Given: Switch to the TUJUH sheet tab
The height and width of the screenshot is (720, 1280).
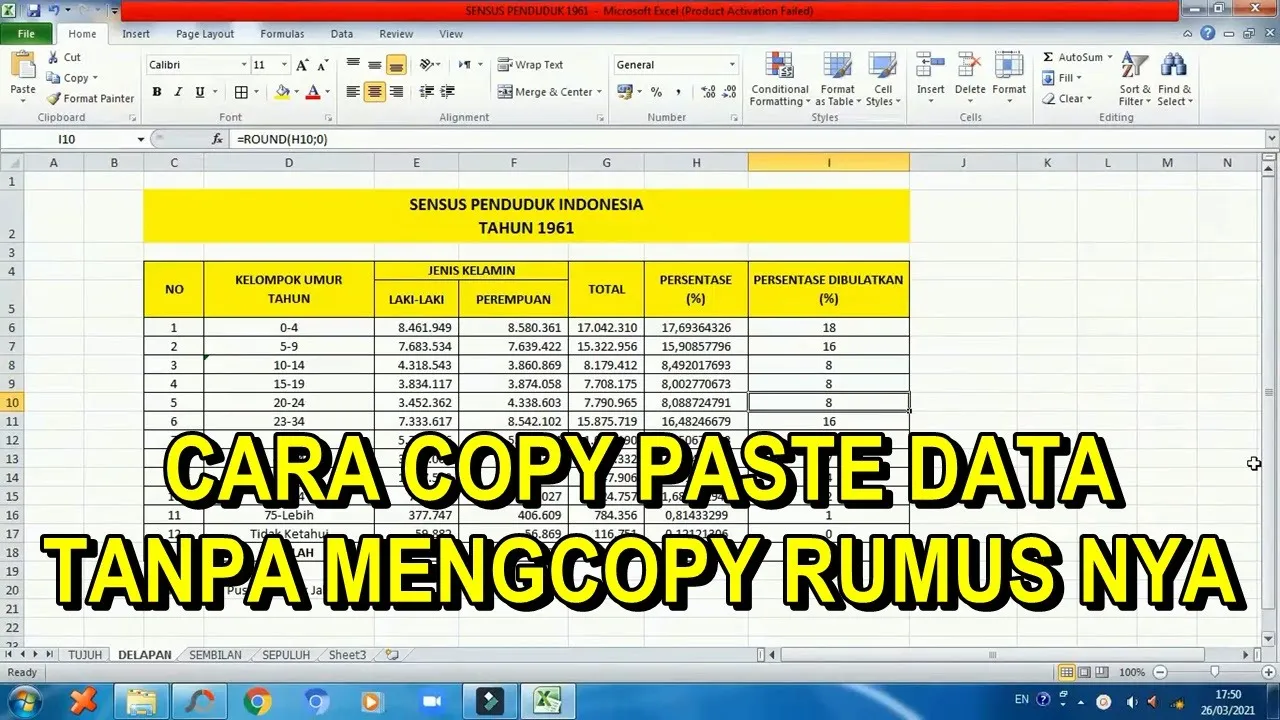Looking at the screenshot, I should point(85,655).
